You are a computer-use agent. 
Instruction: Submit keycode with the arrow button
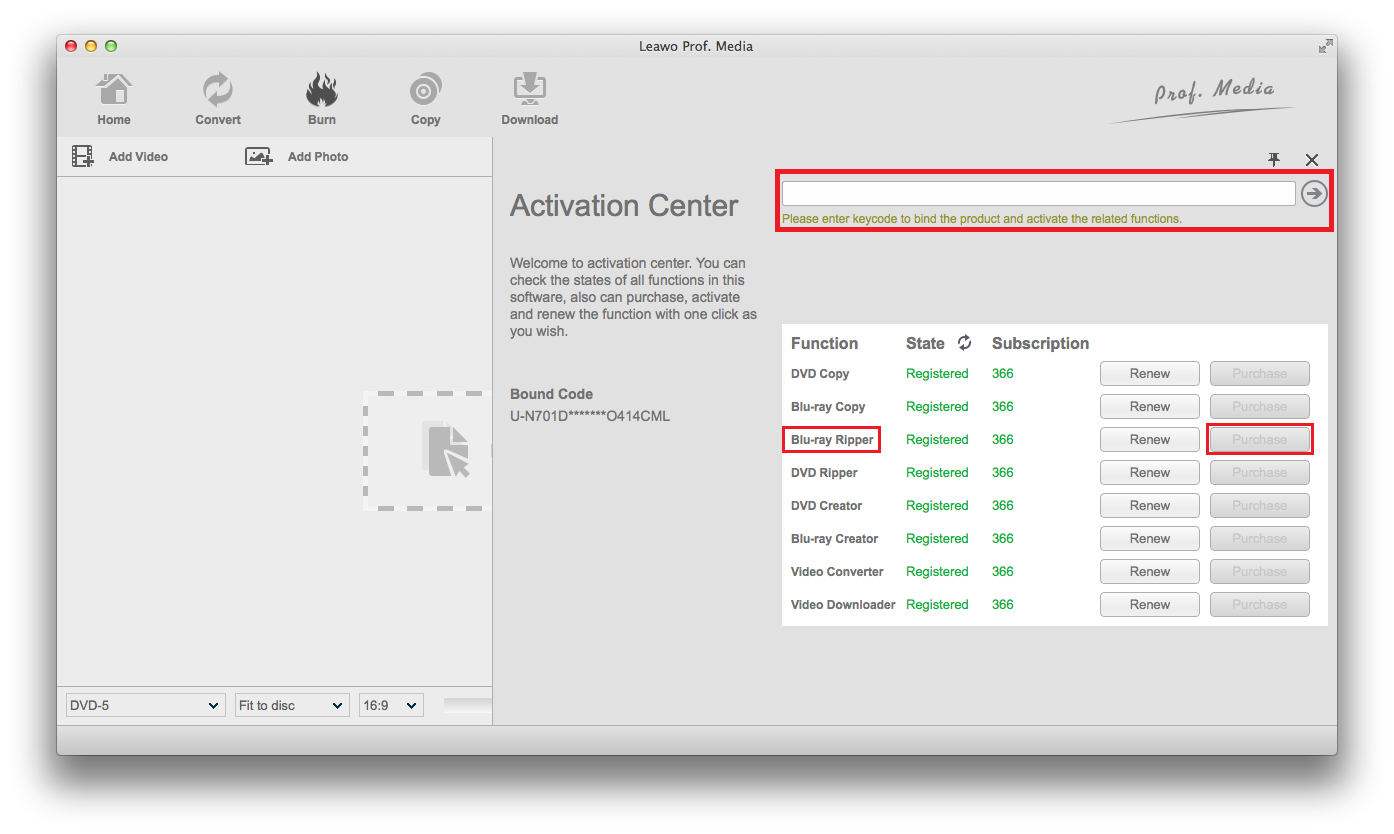1314,193
